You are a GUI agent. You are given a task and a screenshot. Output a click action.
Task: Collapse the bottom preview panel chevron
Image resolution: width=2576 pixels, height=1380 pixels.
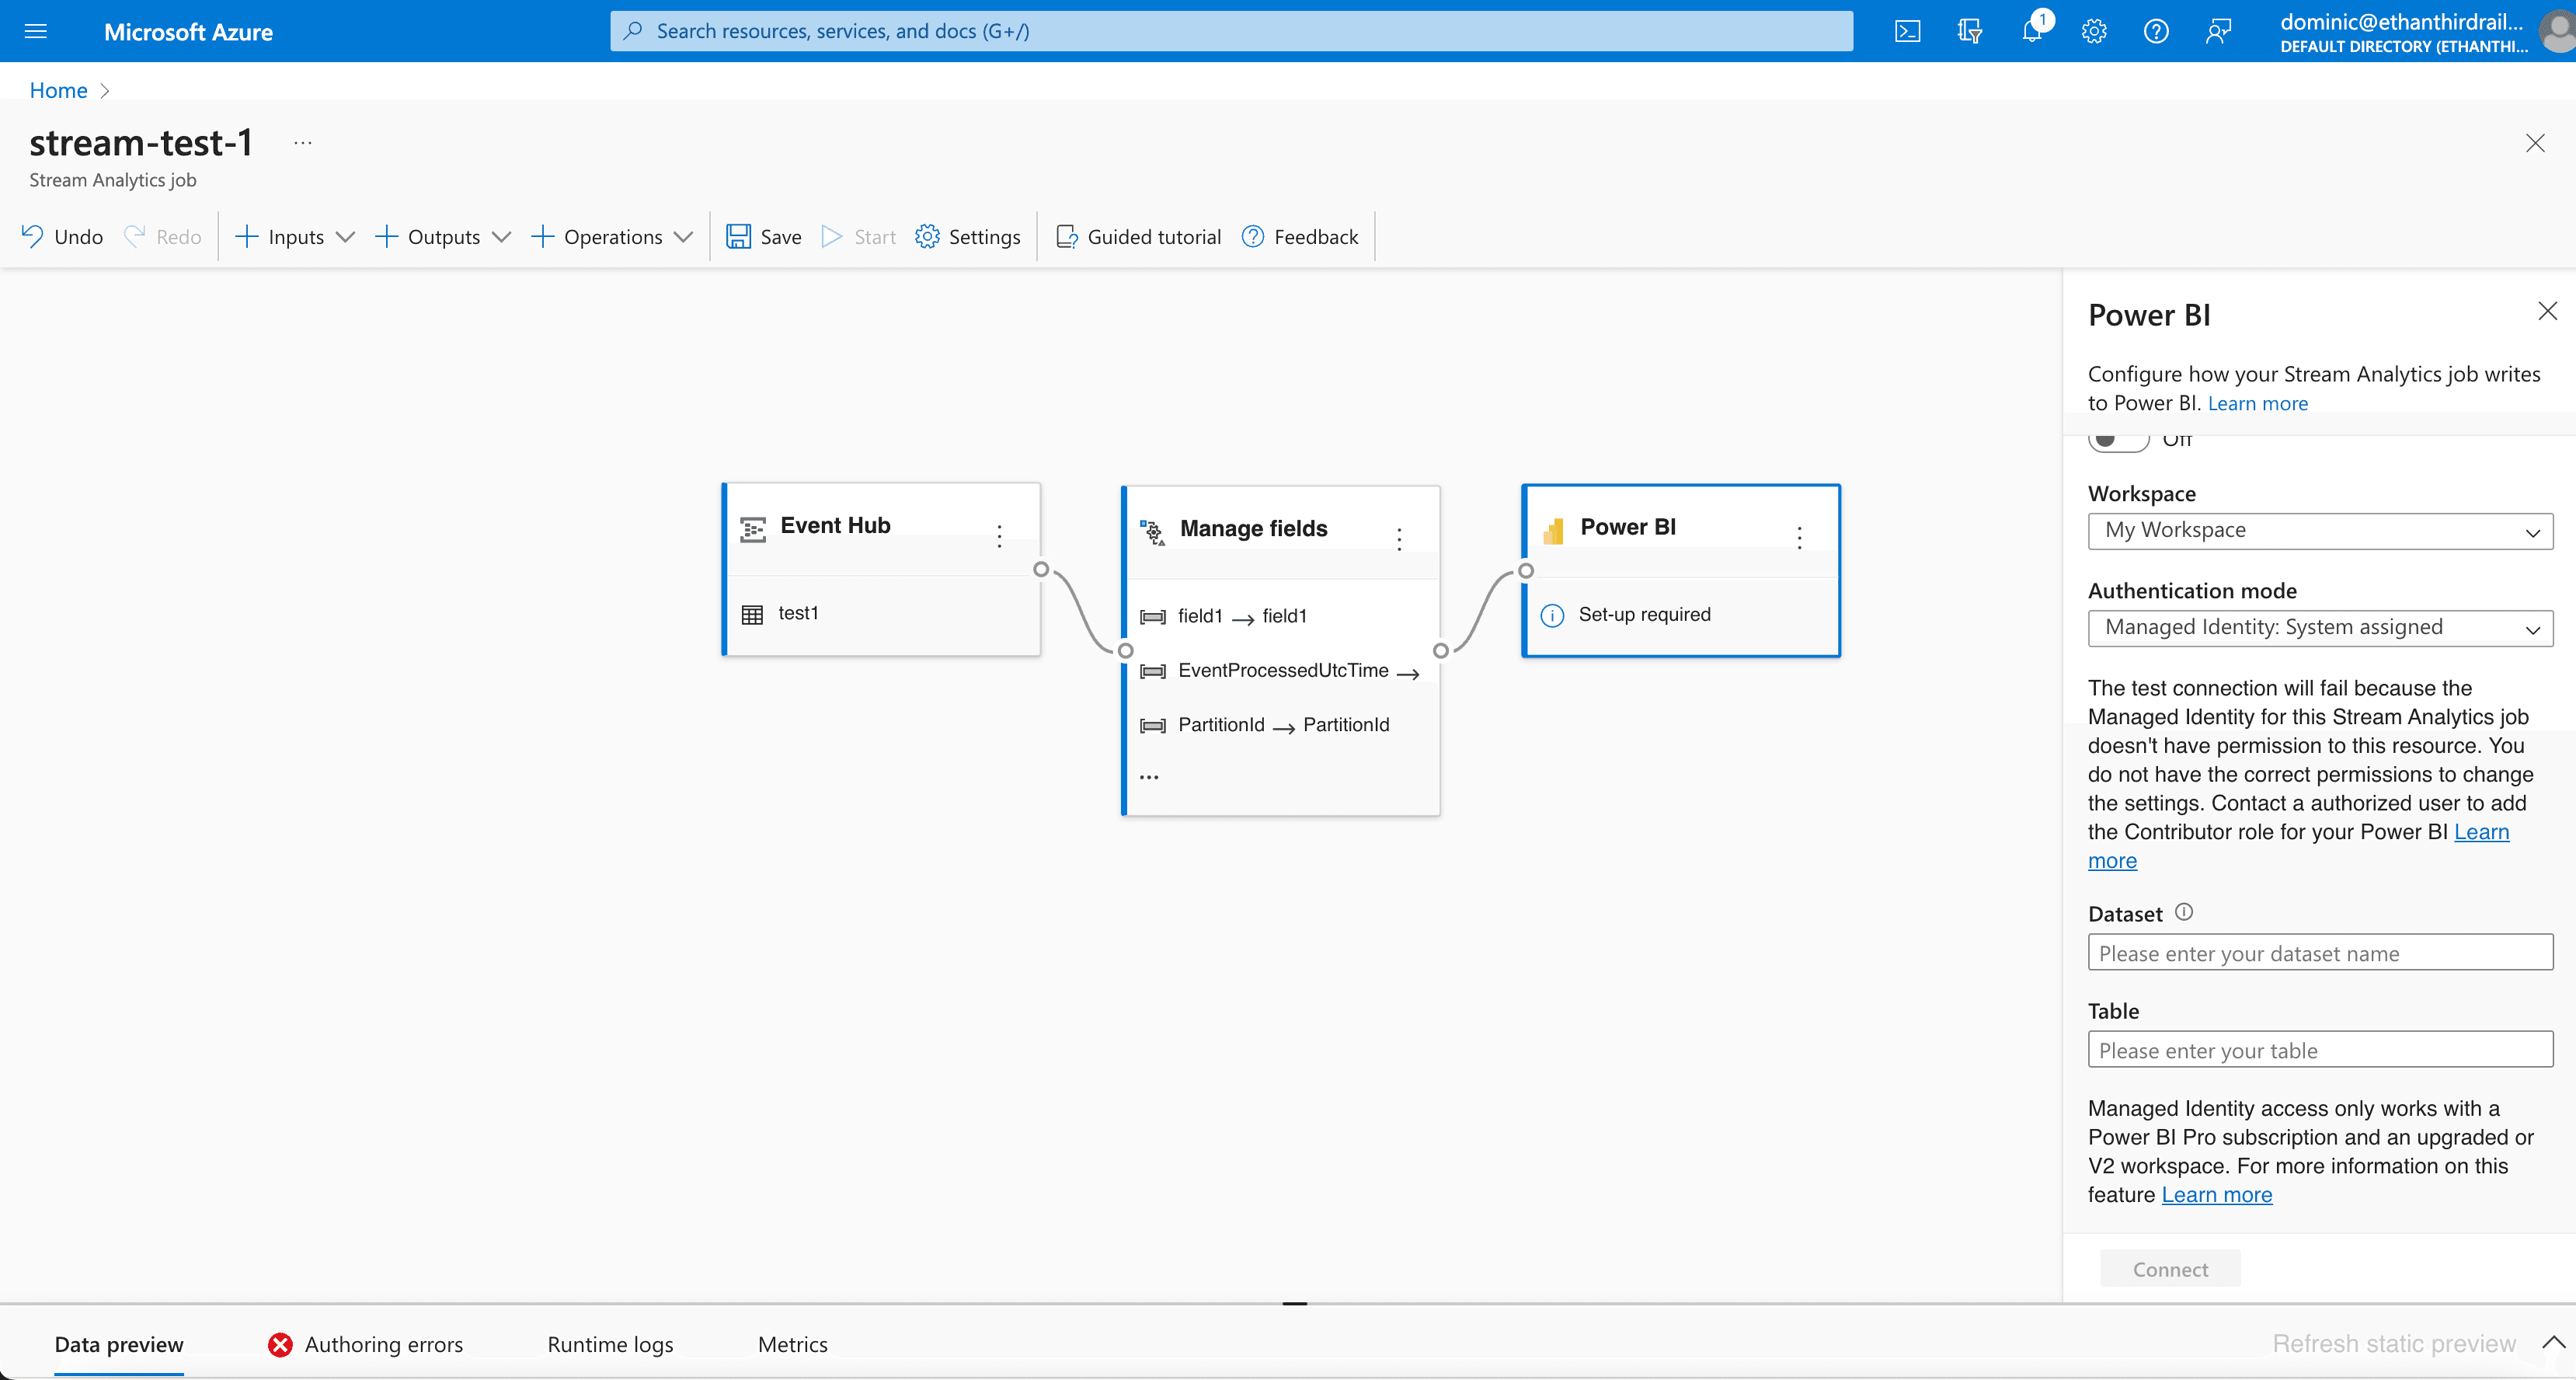pyautogui.click(x=2553, y=1342)
